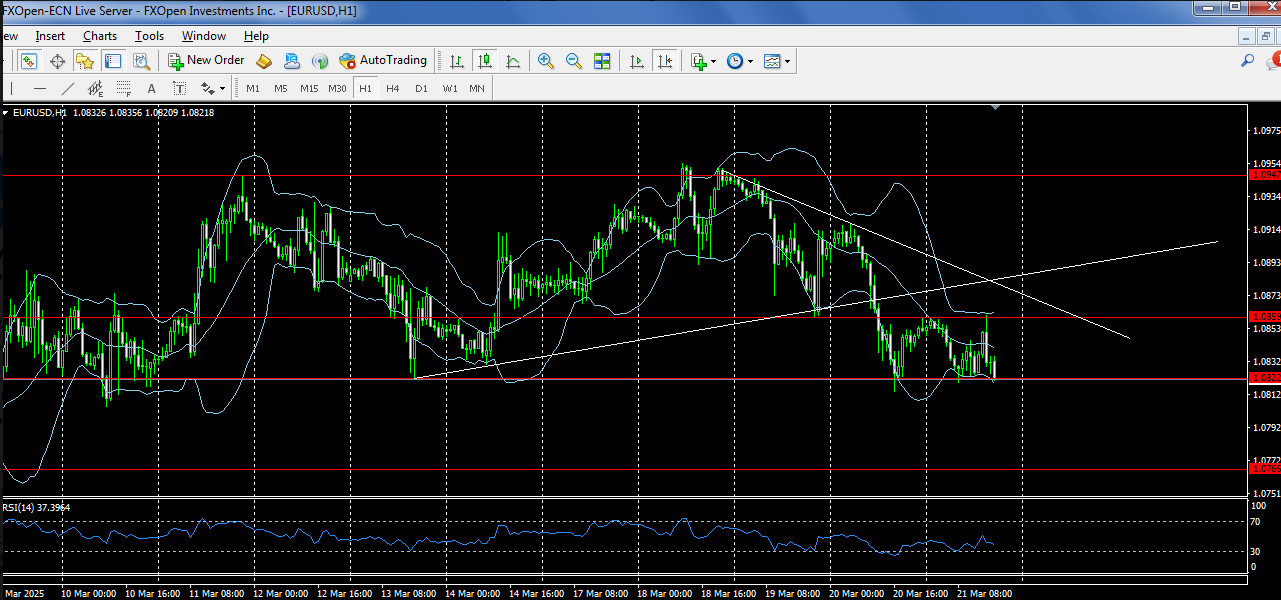Open the Insert menu
This screenshot has height=600, width=1281.
(50, 36)
